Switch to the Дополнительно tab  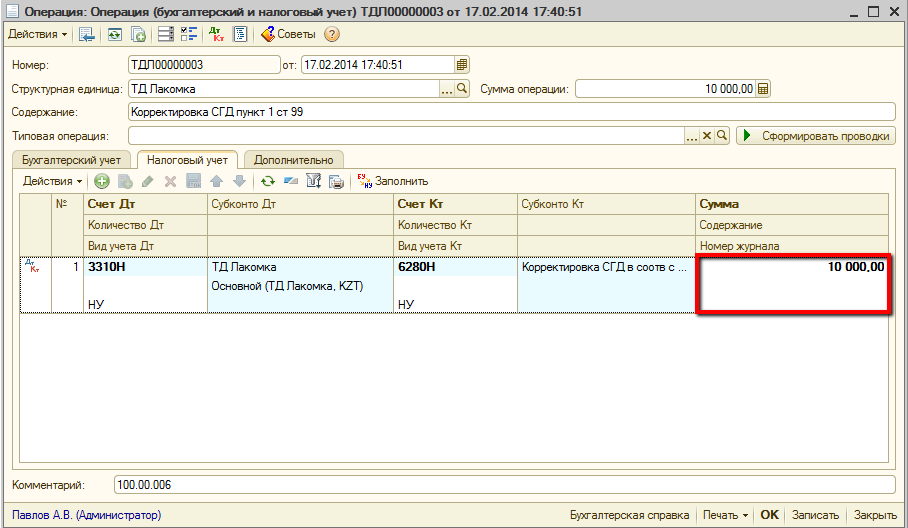pos(294,159)
